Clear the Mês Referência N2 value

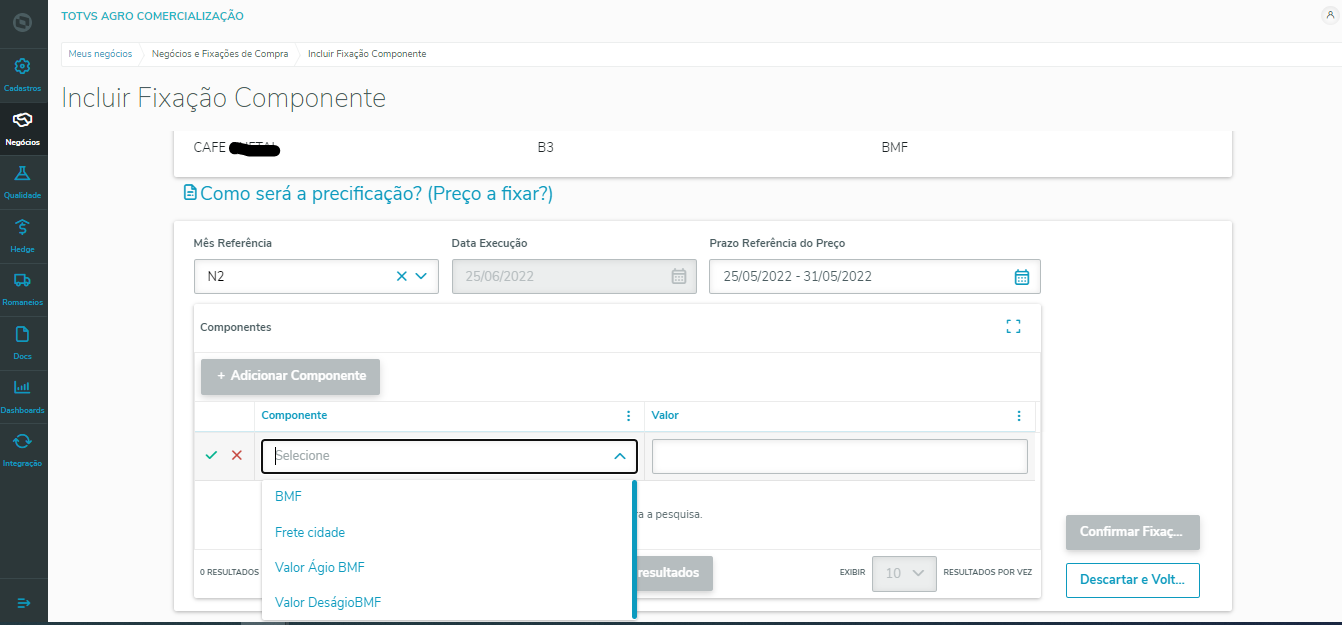(402, 276)
